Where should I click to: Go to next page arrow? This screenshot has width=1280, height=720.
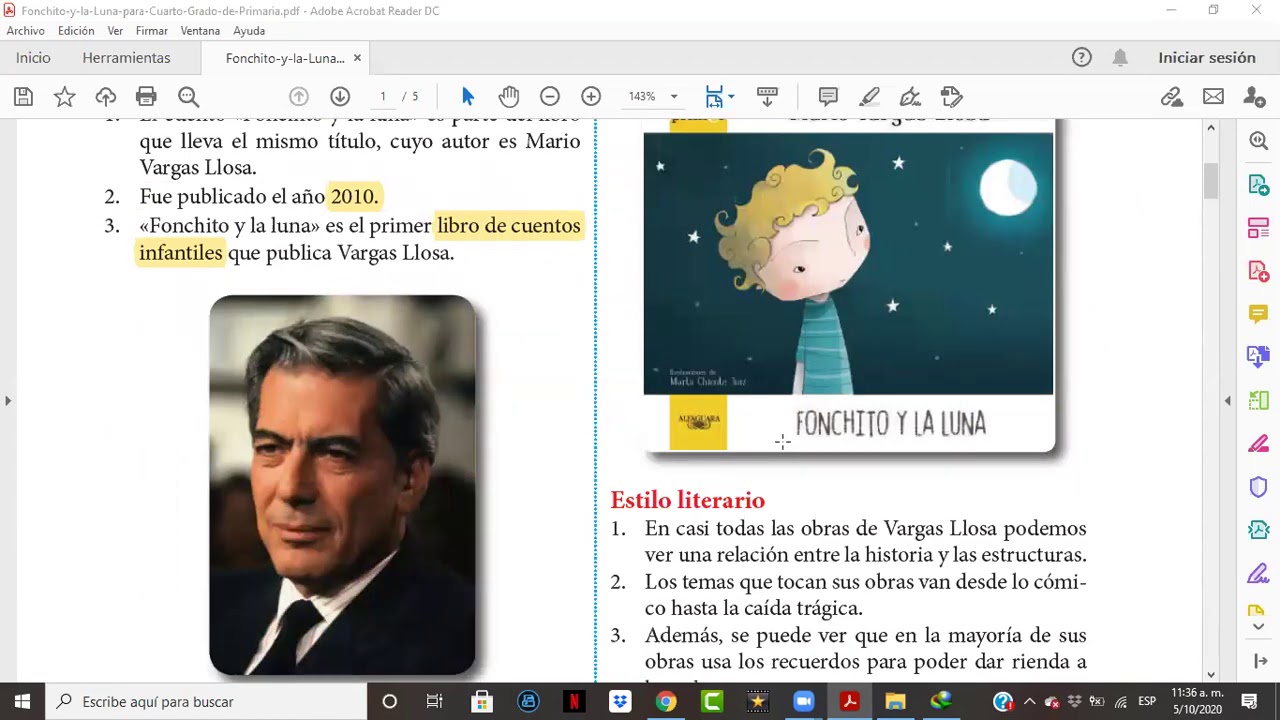pos(340,97)
